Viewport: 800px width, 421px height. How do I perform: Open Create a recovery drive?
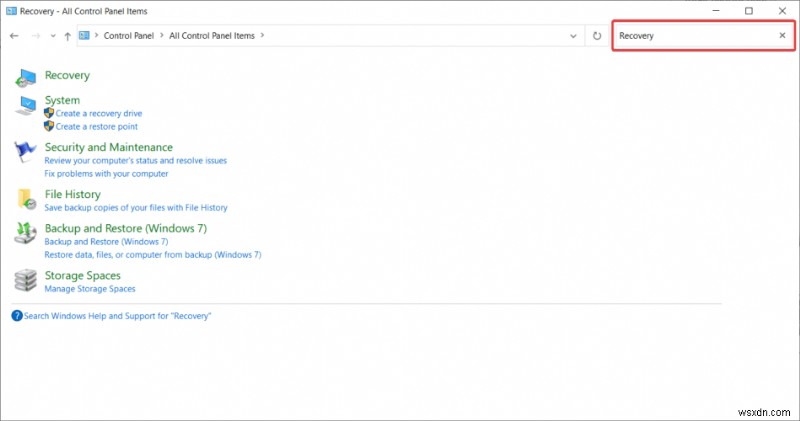[99, 113]
